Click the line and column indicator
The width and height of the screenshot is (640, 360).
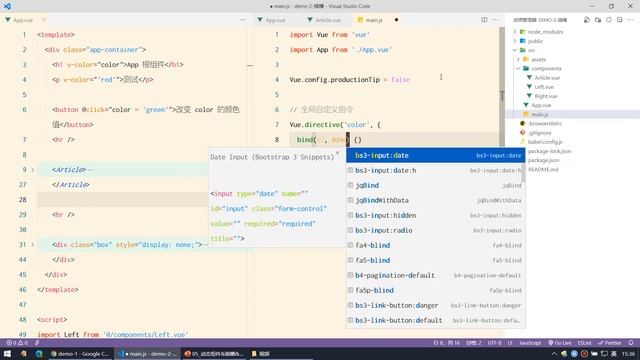(447, 343)
